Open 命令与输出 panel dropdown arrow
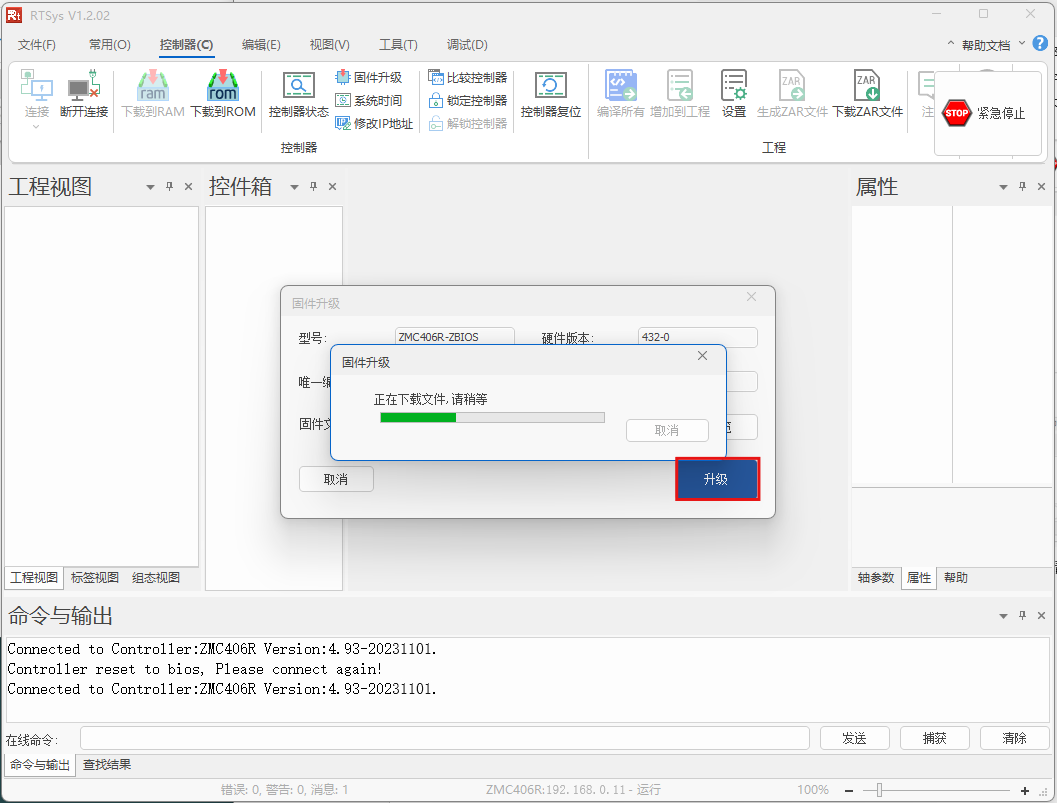The width and height of the screenshot is (1057, 803). pyautogui.click(x=1003, y=616)
